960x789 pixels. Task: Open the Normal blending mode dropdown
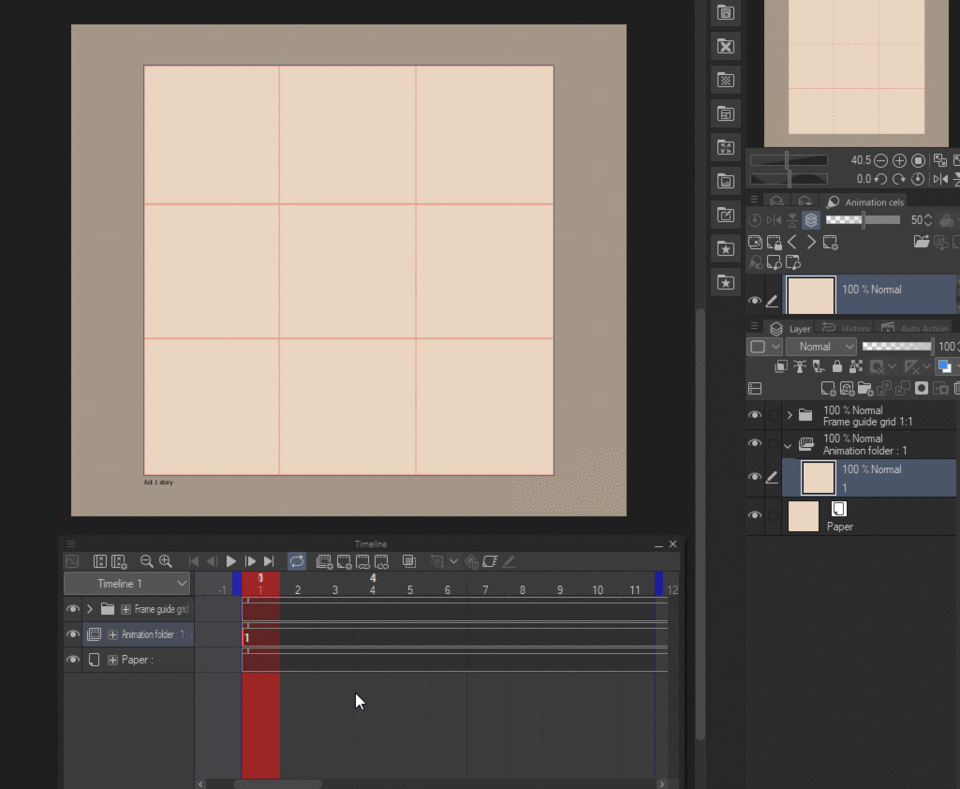coord(821,346)
